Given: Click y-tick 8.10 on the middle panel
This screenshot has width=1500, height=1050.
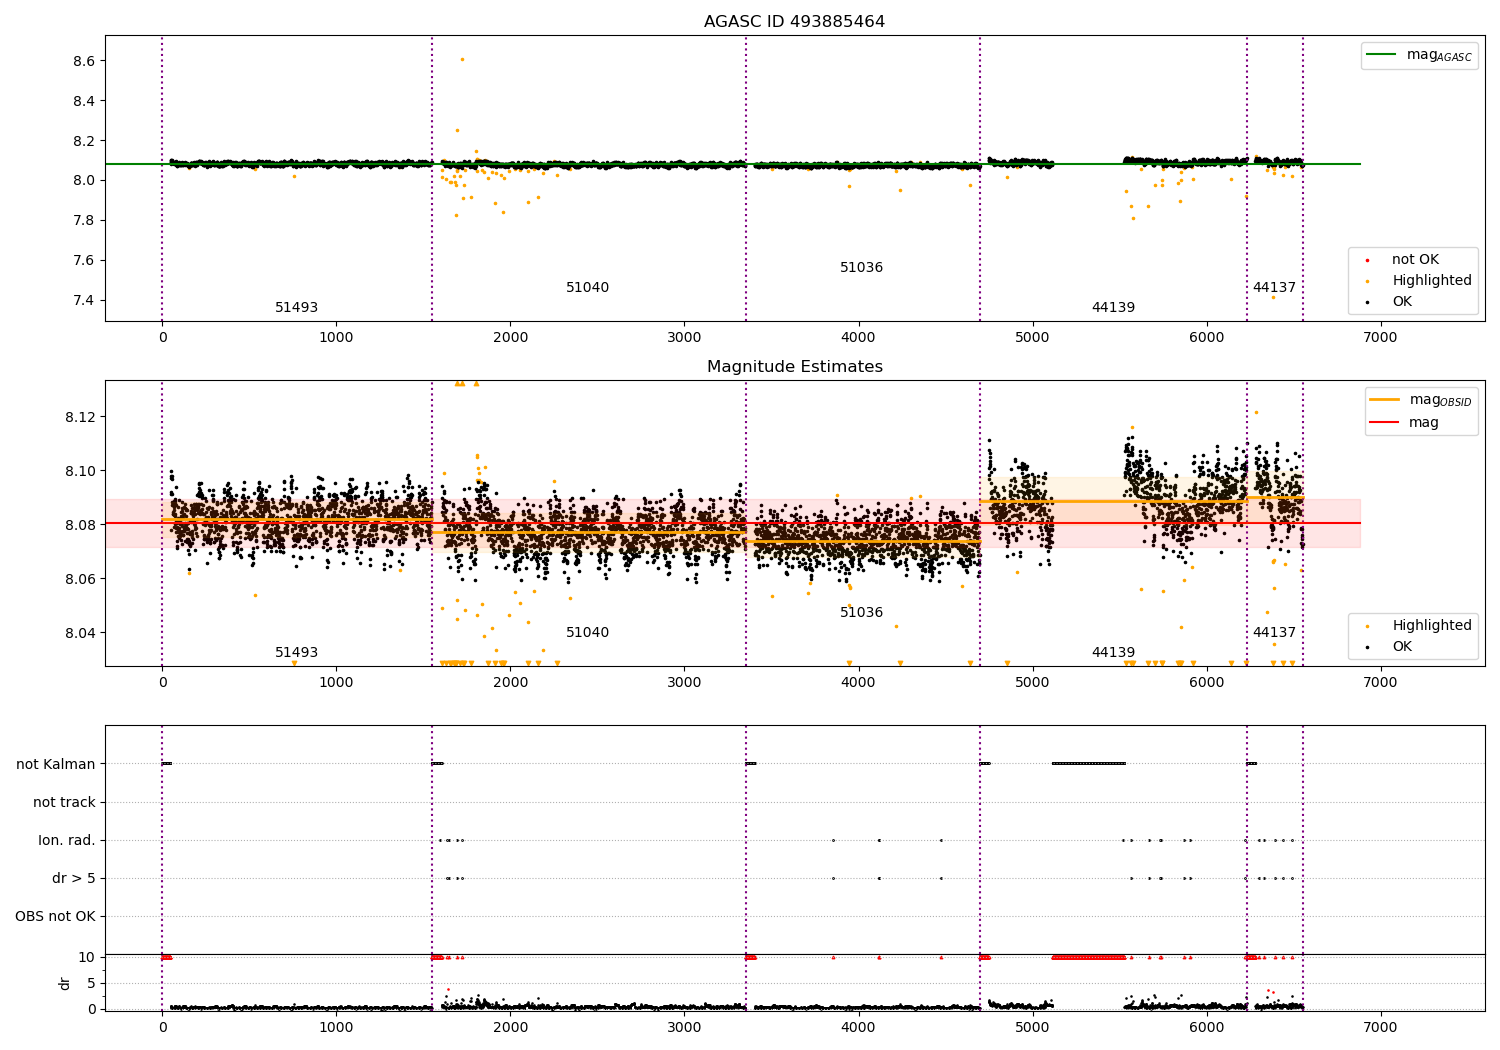Looking at the screenshot, I should tap(80, 472).
